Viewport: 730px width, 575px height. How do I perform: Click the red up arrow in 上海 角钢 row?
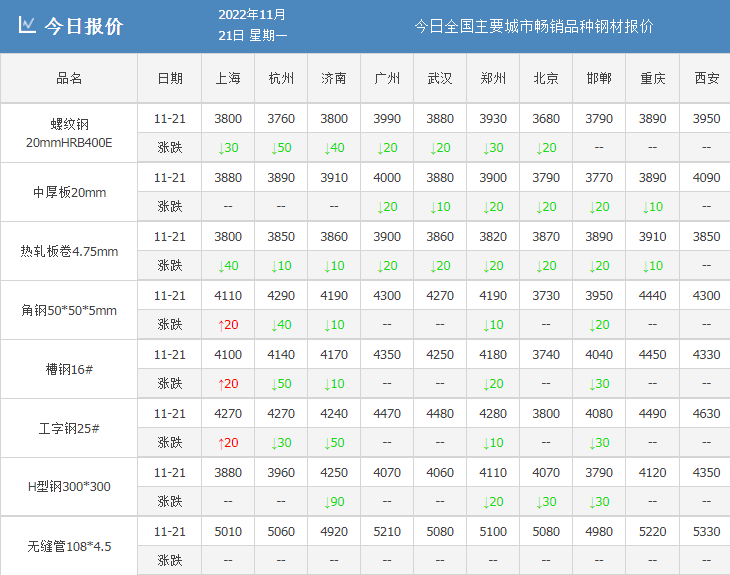click(x=221, y=325)
